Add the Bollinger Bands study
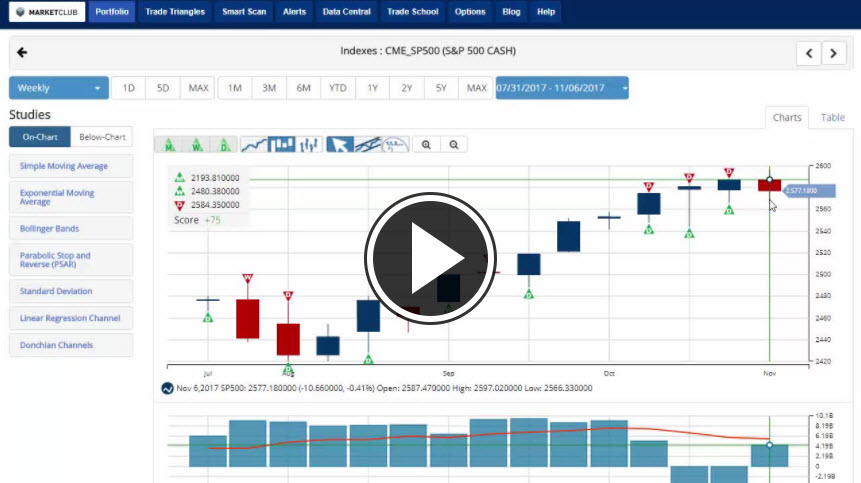 [x=70, y=228]
